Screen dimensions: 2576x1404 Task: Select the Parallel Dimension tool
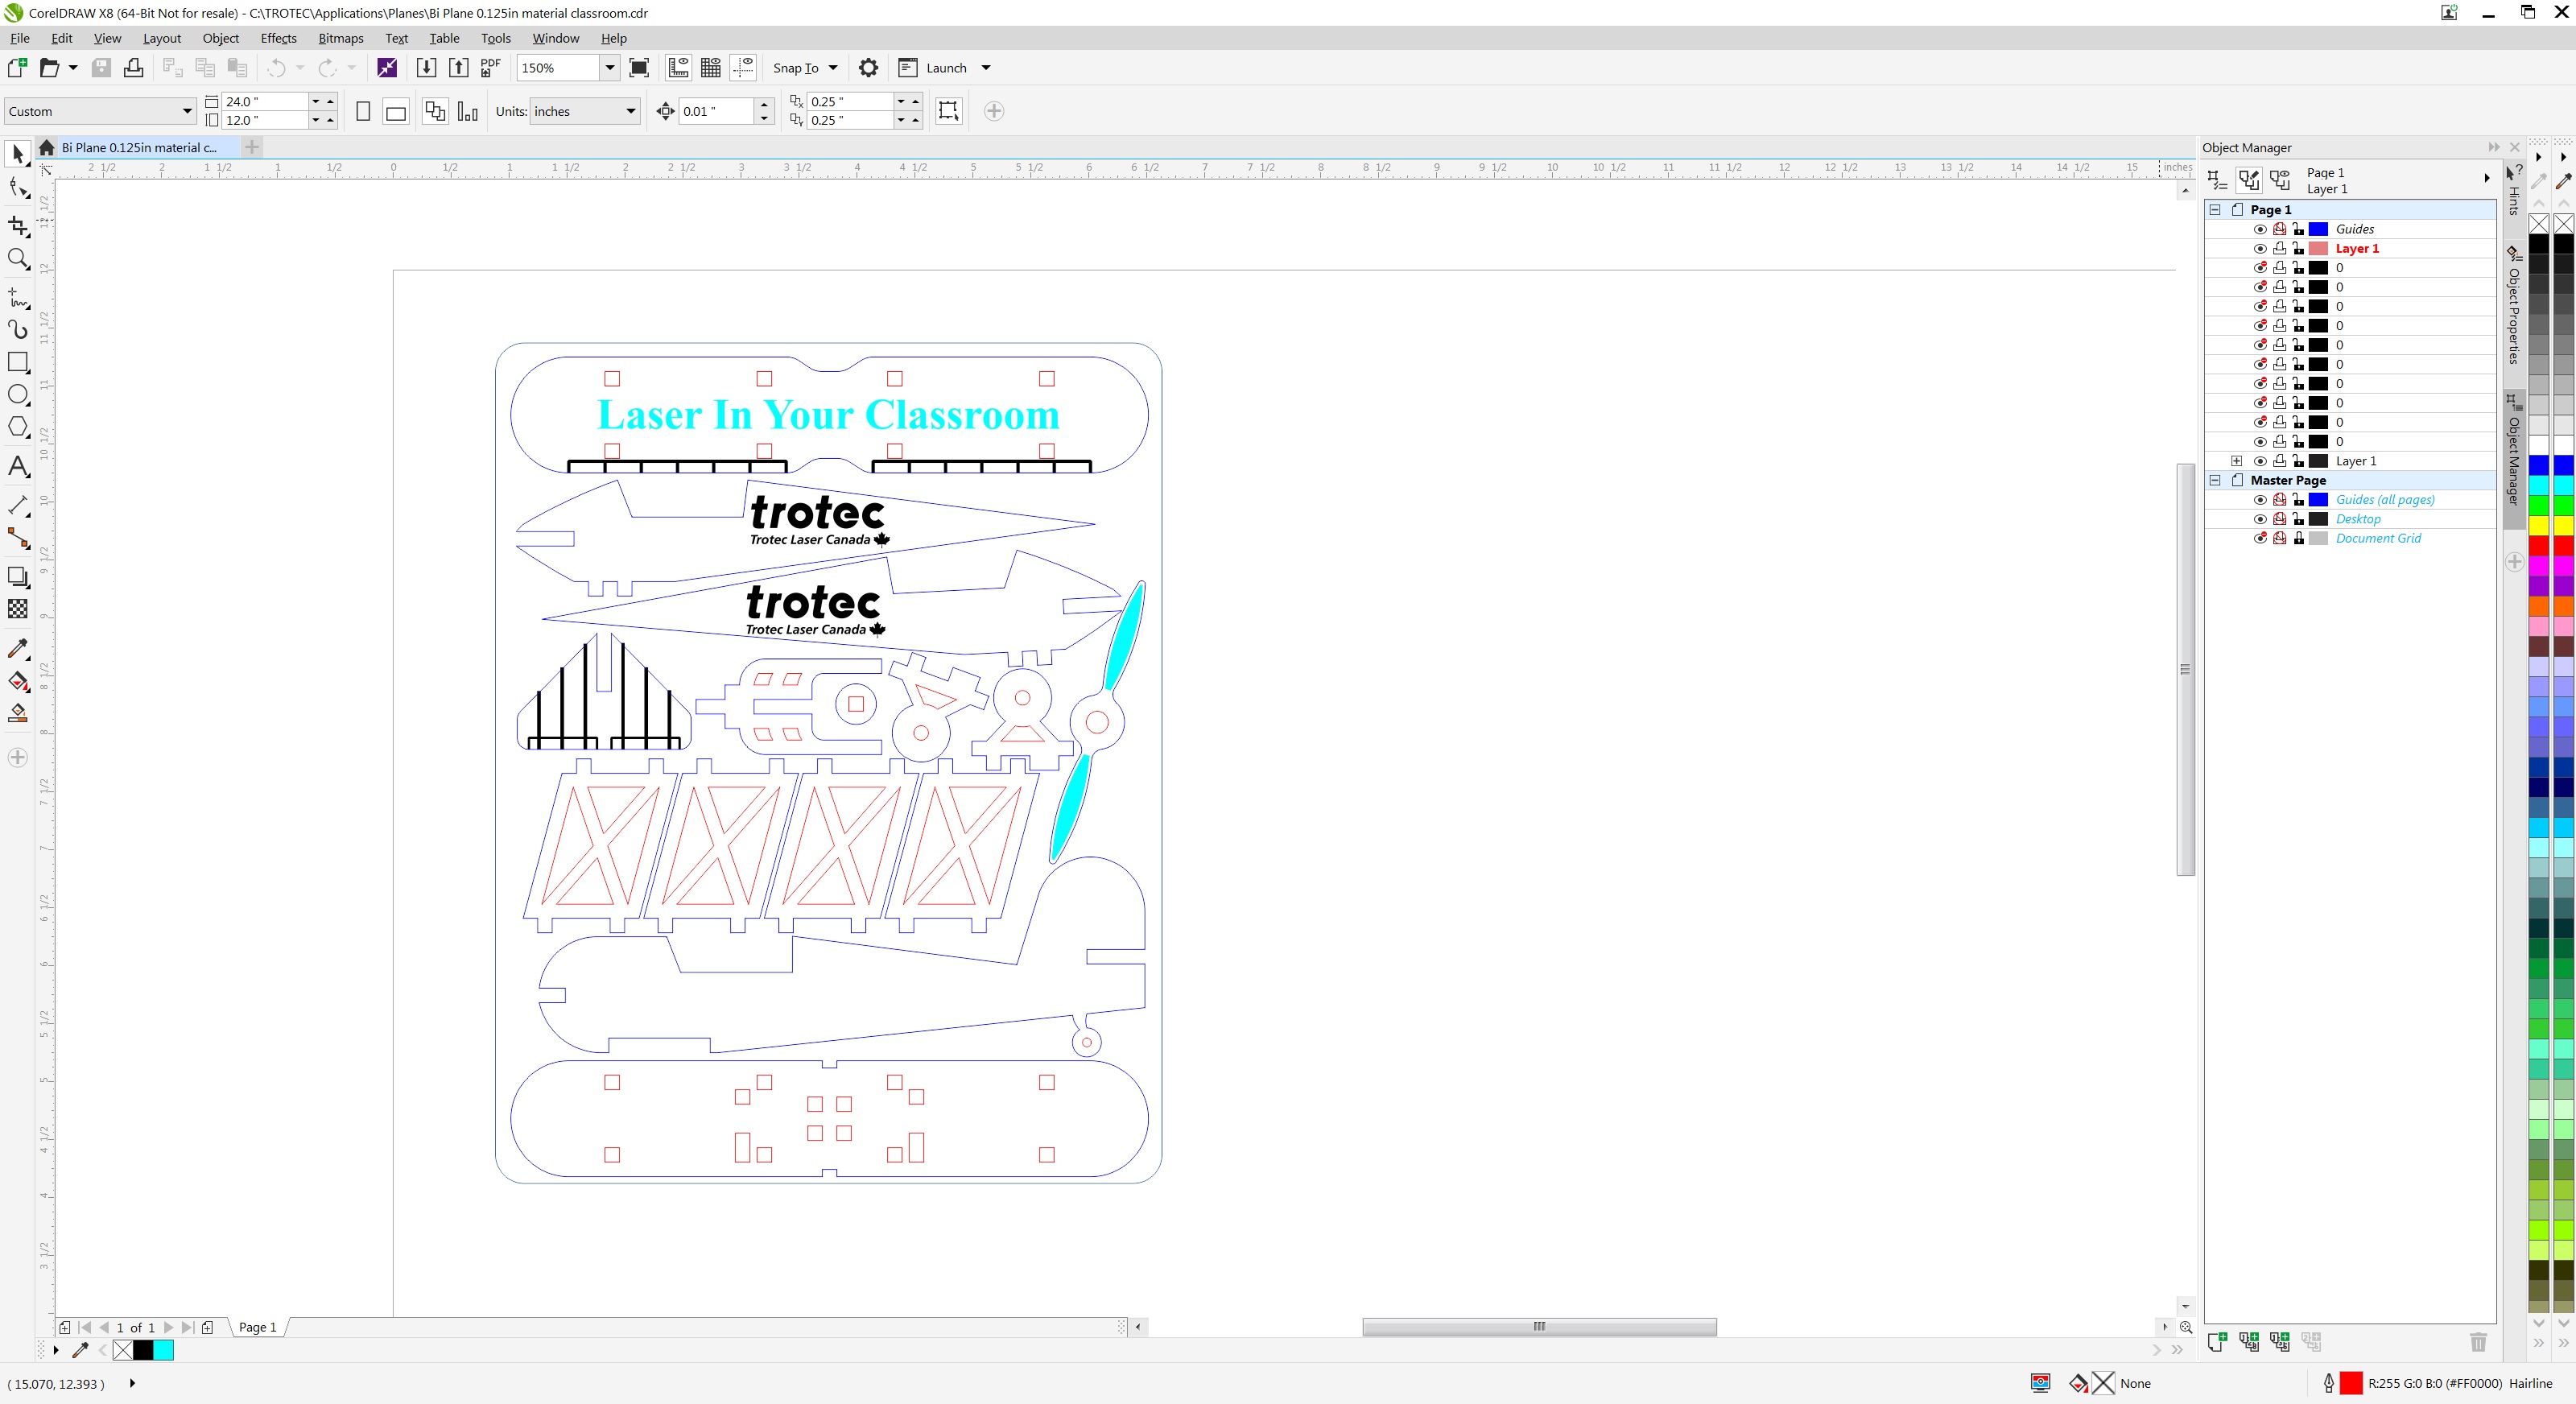pos(17,505)
